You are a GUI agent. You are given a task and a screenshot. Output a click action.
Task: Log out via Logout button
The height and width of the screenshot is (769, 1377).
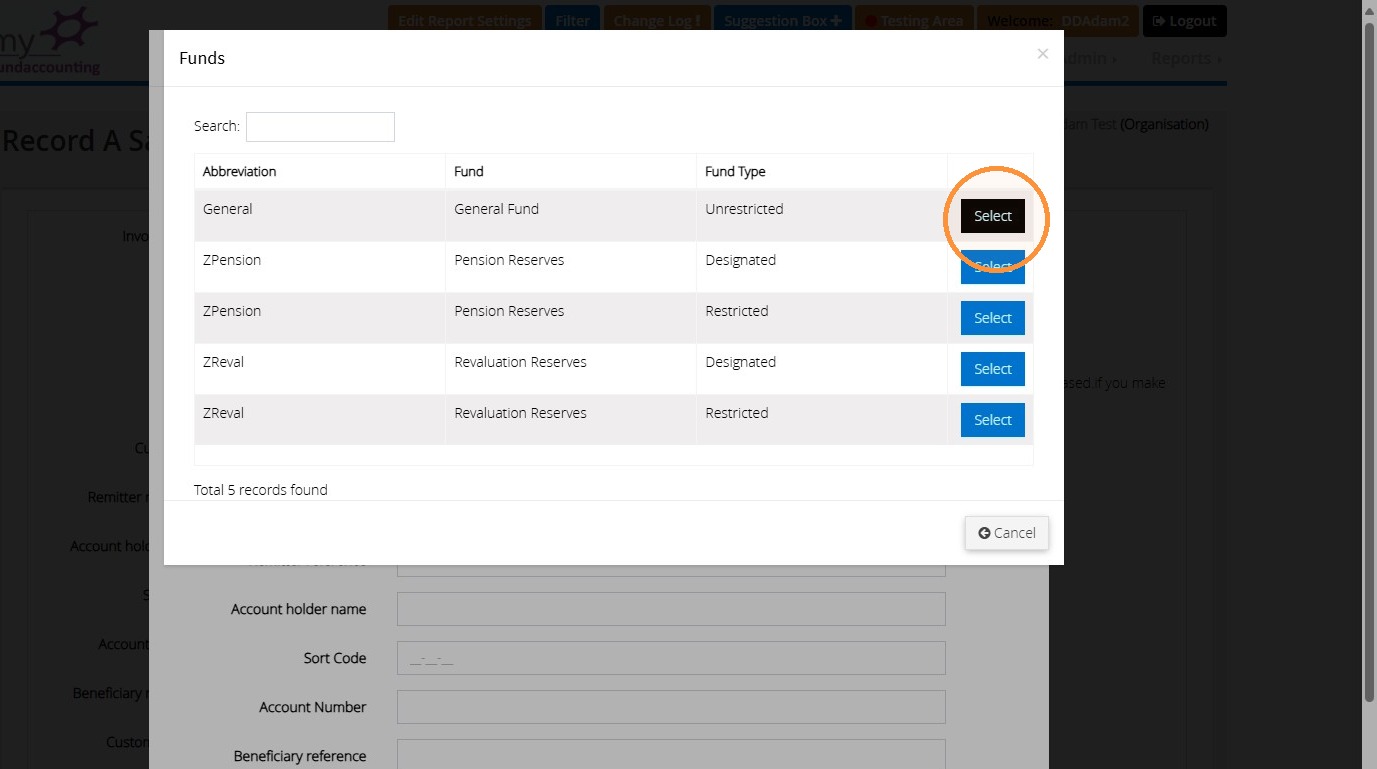point(1184,20)
